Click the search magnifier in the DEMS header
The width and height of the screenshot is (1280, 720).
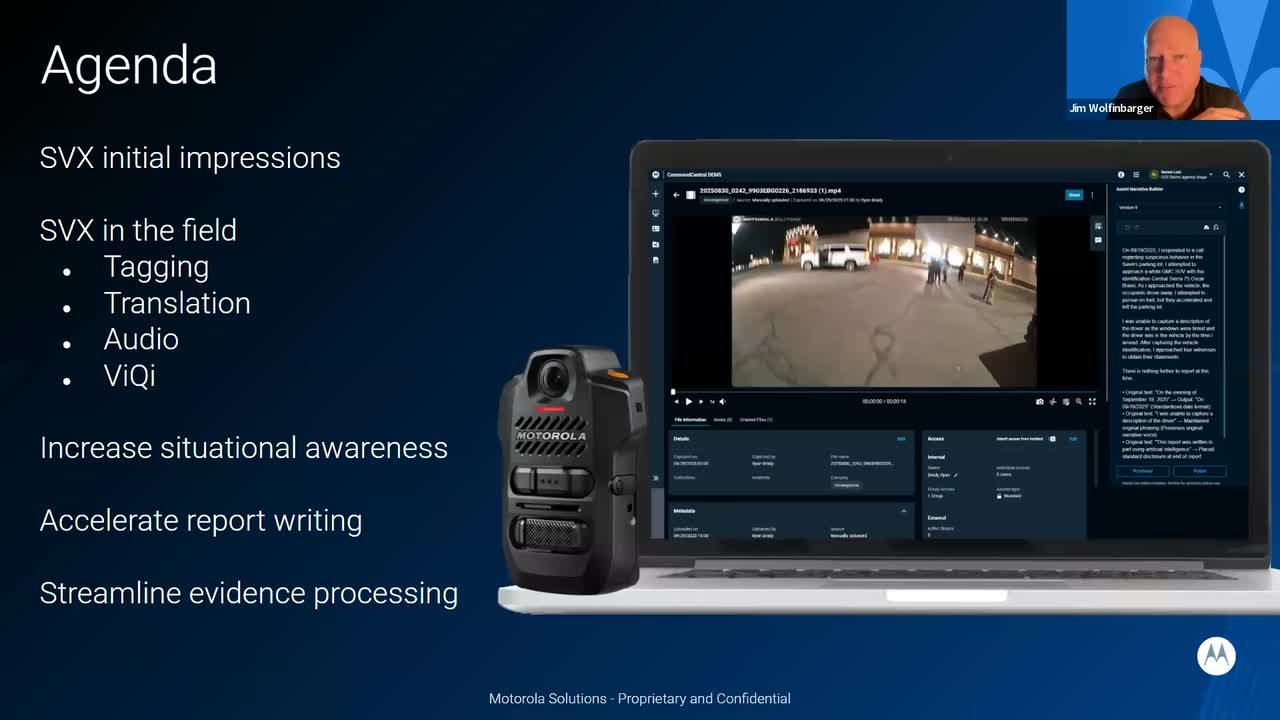(x=1227, y=175)
